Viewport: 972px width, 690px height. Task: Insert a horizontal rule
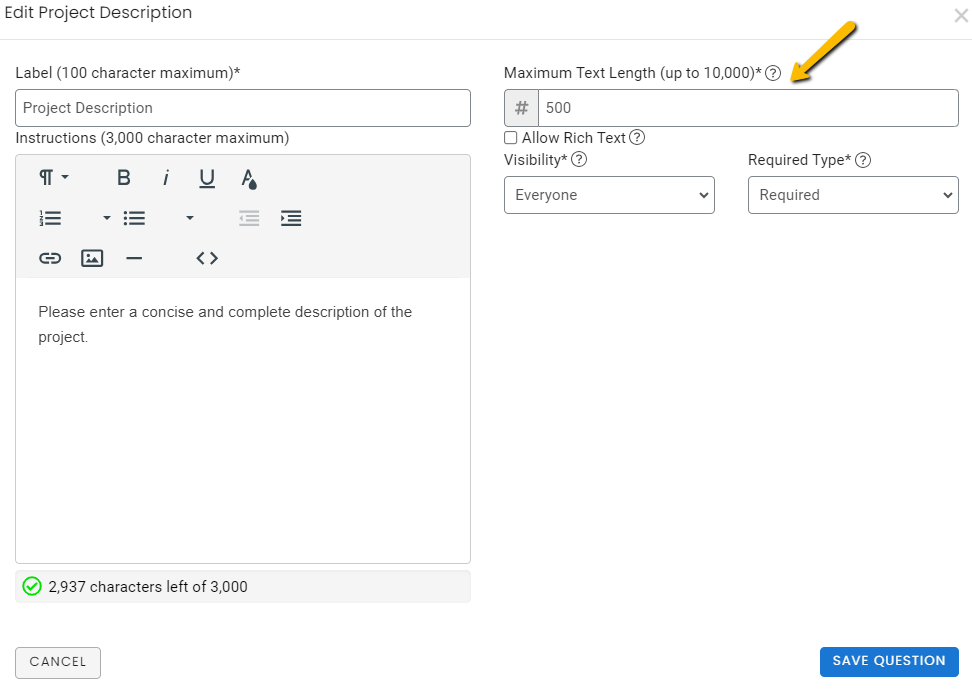pos(134,258)
